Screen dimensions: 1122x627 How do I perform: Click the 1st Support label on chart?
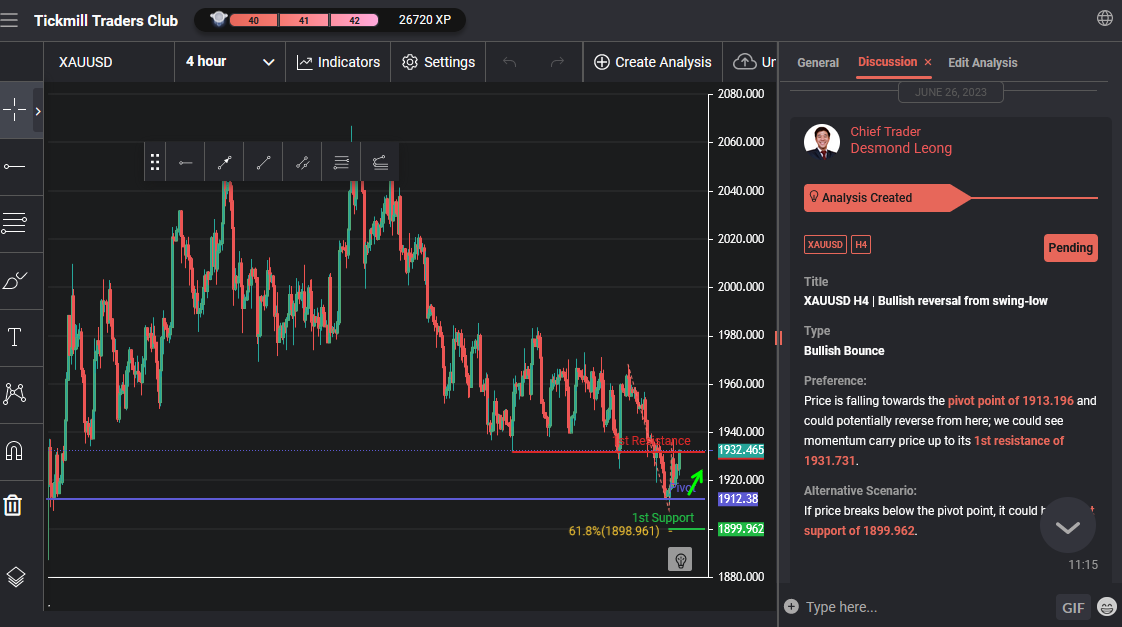[663, 517]
